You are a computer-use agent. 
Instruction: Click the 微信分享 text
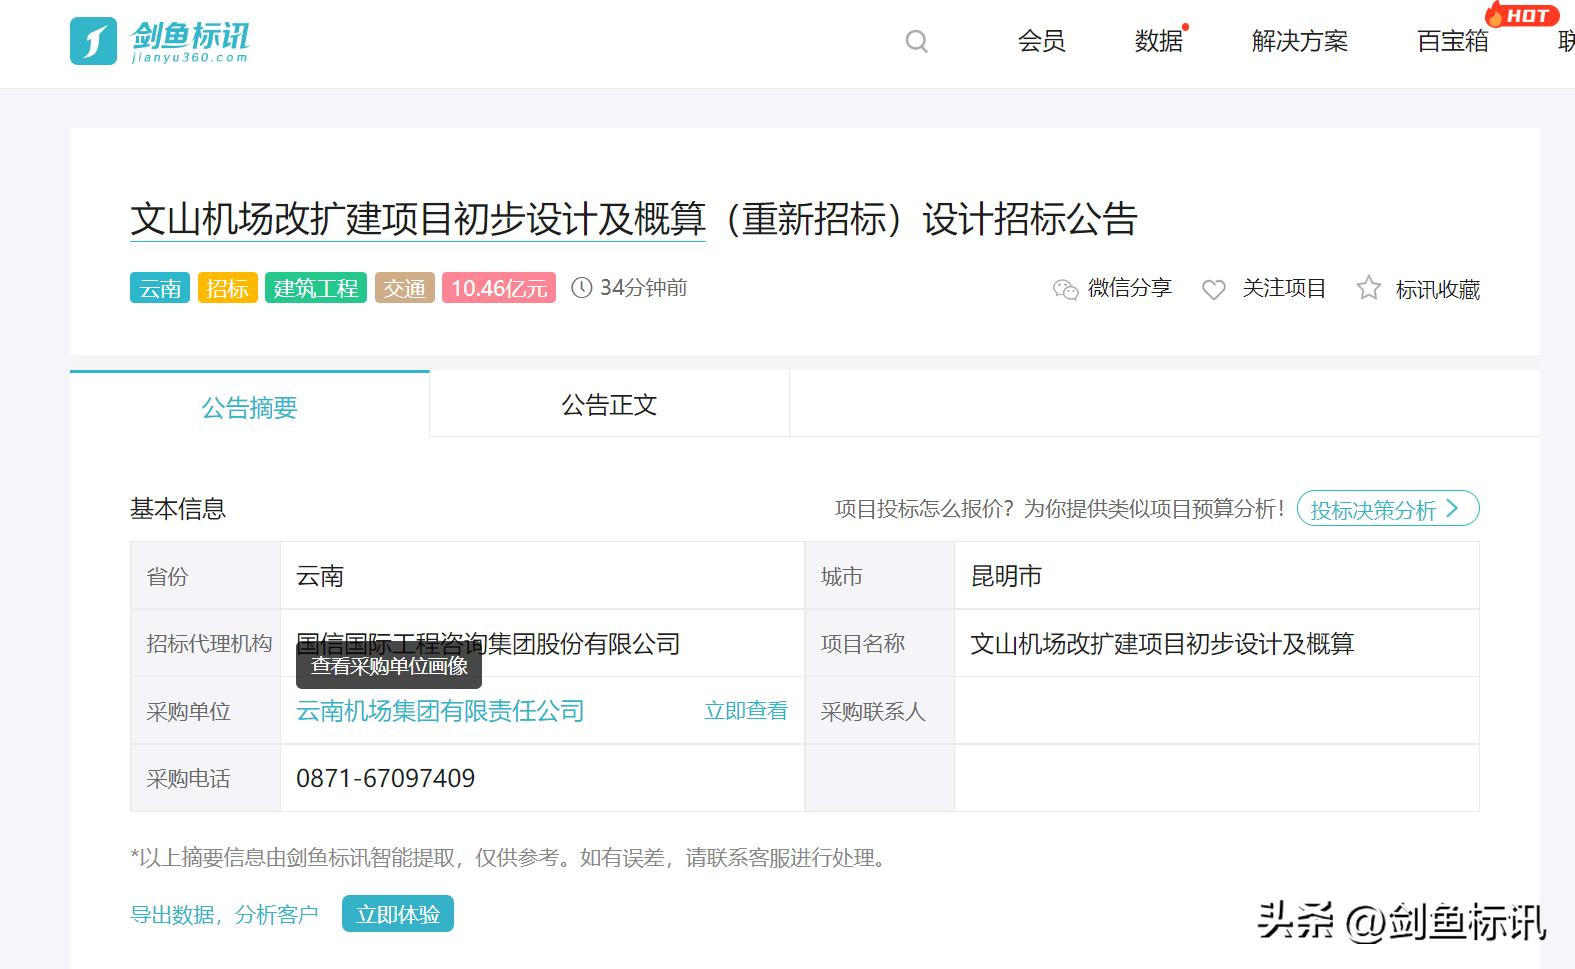click(1129, 288)
